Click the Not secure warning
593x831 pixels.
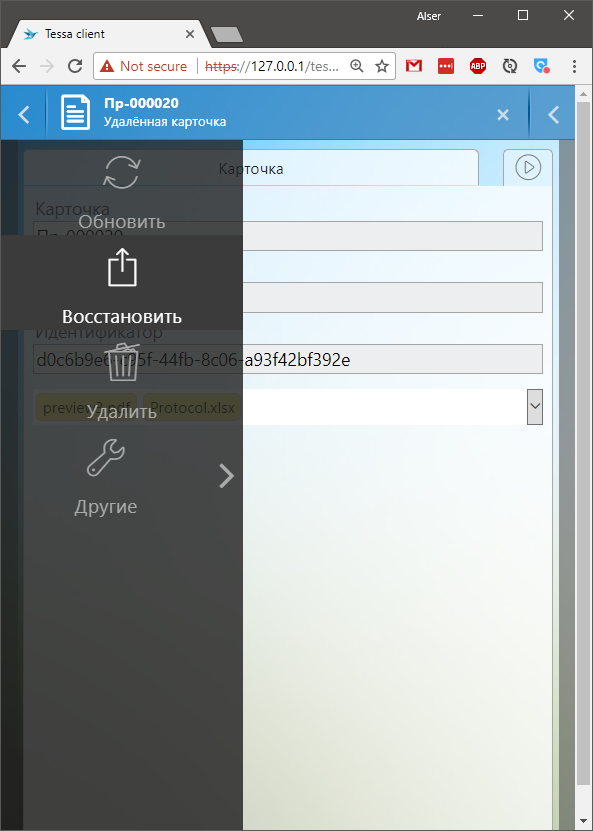click(x=144, y=66)
